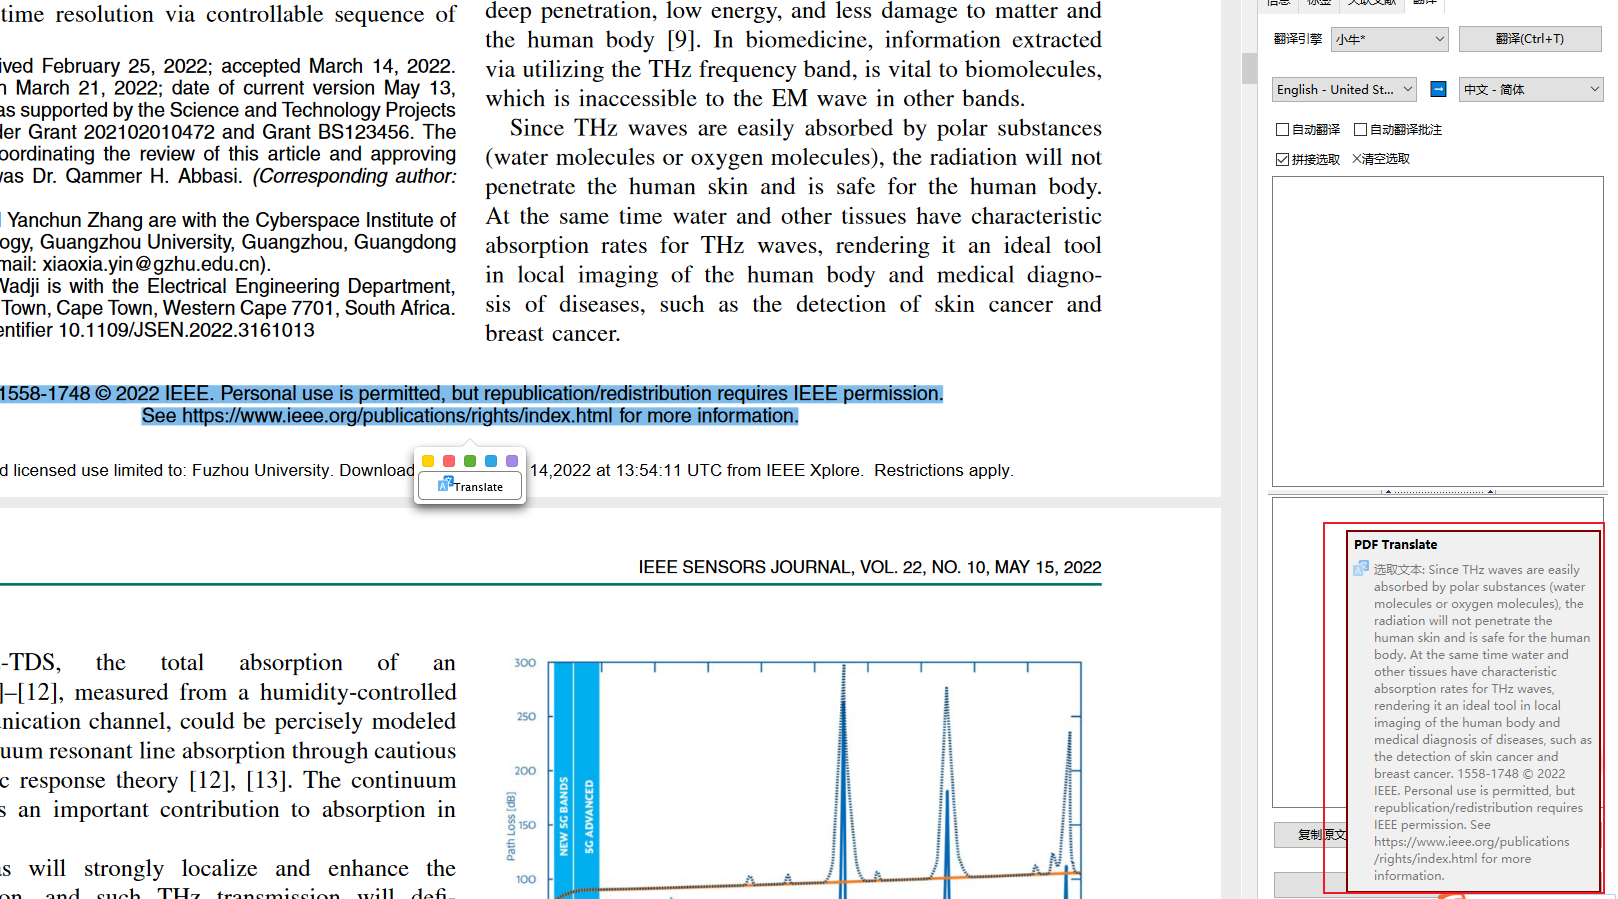Click the reference citation [13]
Image resolution: width=1618 pixels, height=899 pixels.
(267, 780)
